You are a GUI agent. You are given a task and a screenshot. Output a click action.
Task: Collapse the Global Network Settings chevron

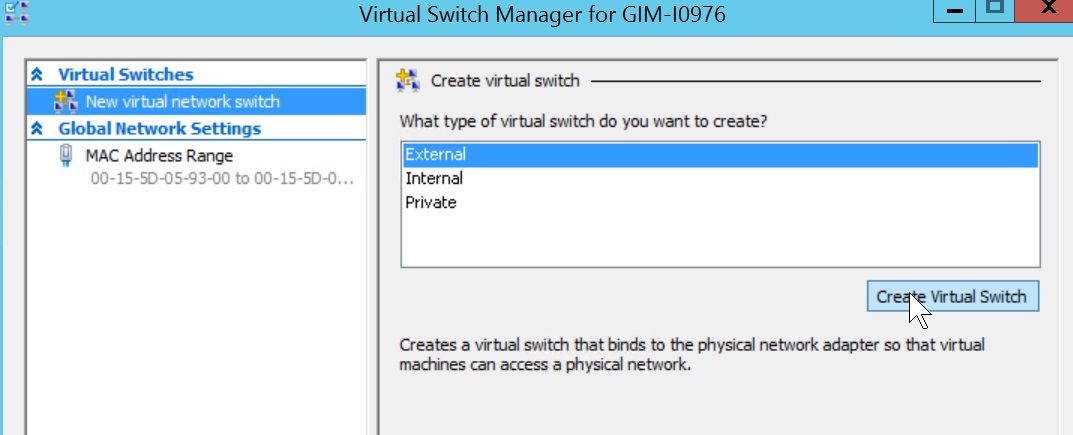click(x=38, y=129)
